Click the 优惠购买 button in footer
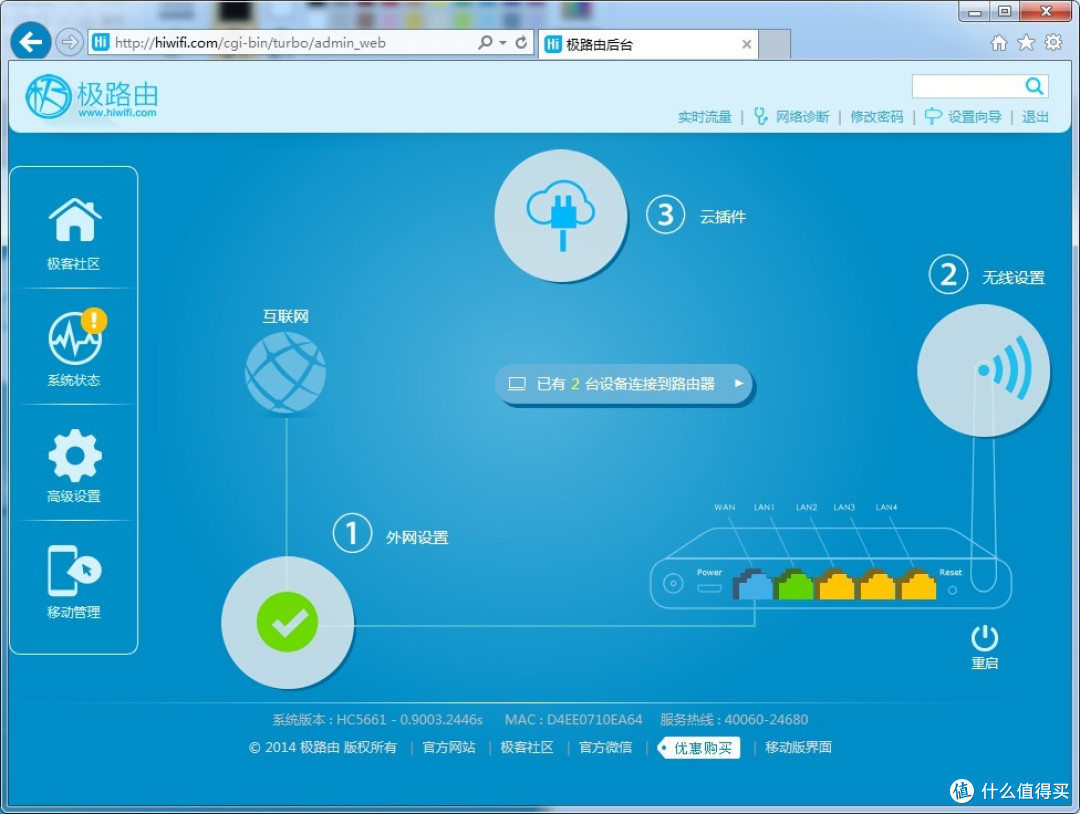This screenshot has width=1080, height=814. [x=701, y=747]
